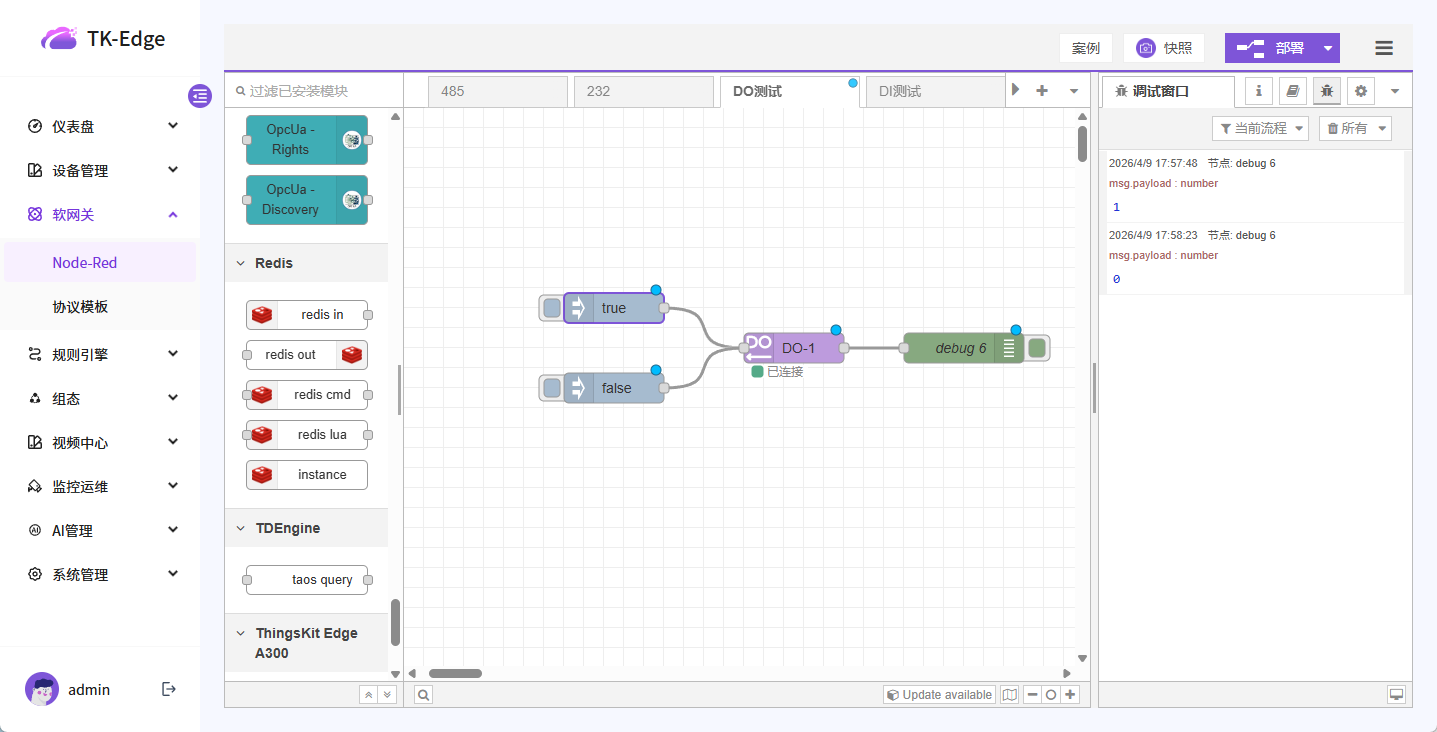Click the 案例 button
The width and height of the screenshot is (1437, 732).
point(1085,48)
